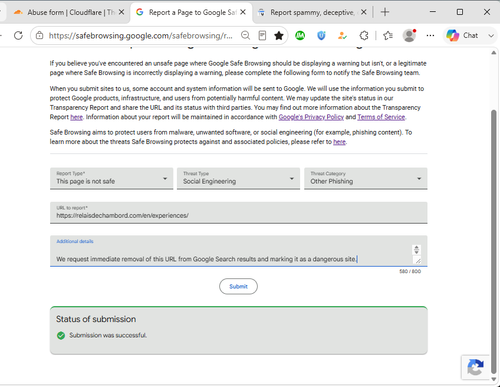Screen dimensions: 500x387
Task: Click the scrollbar down arrow
Action: pos(494,379)
